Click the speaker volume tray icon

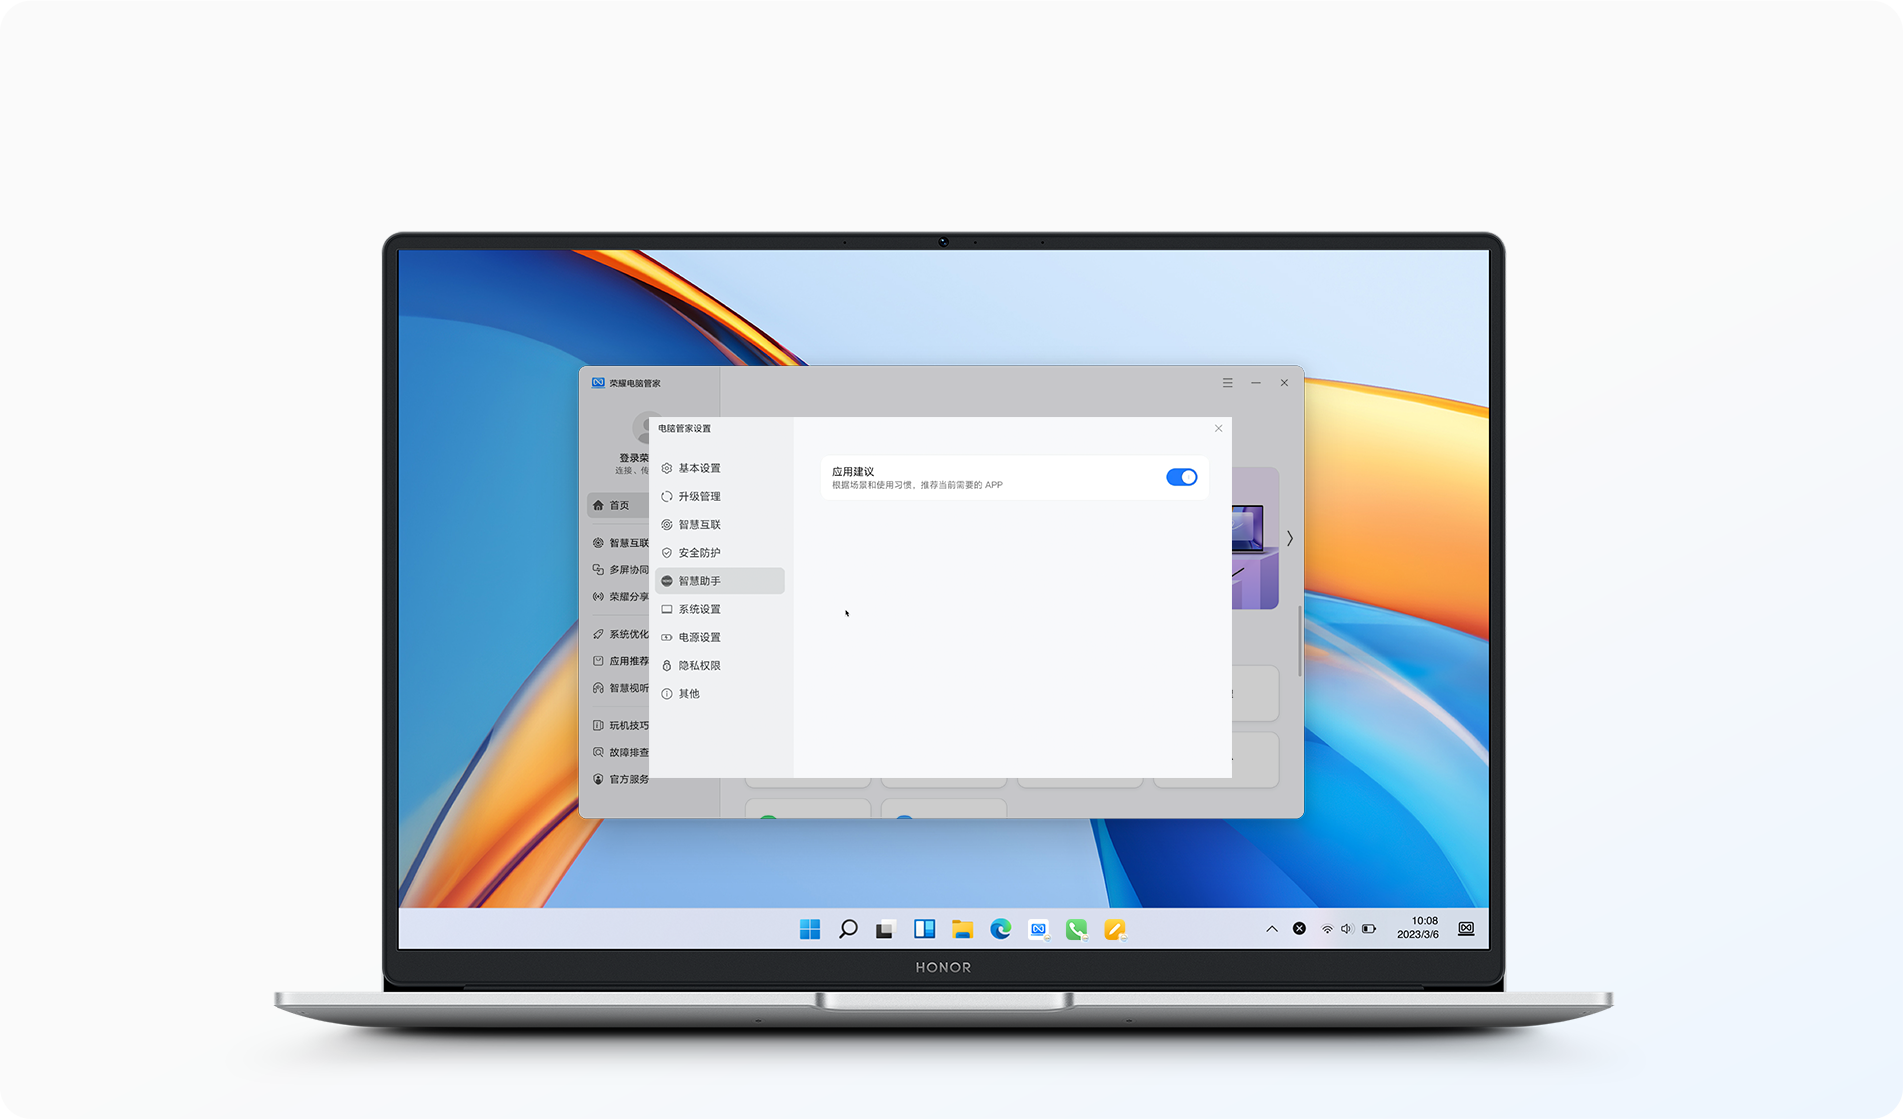1346,929
